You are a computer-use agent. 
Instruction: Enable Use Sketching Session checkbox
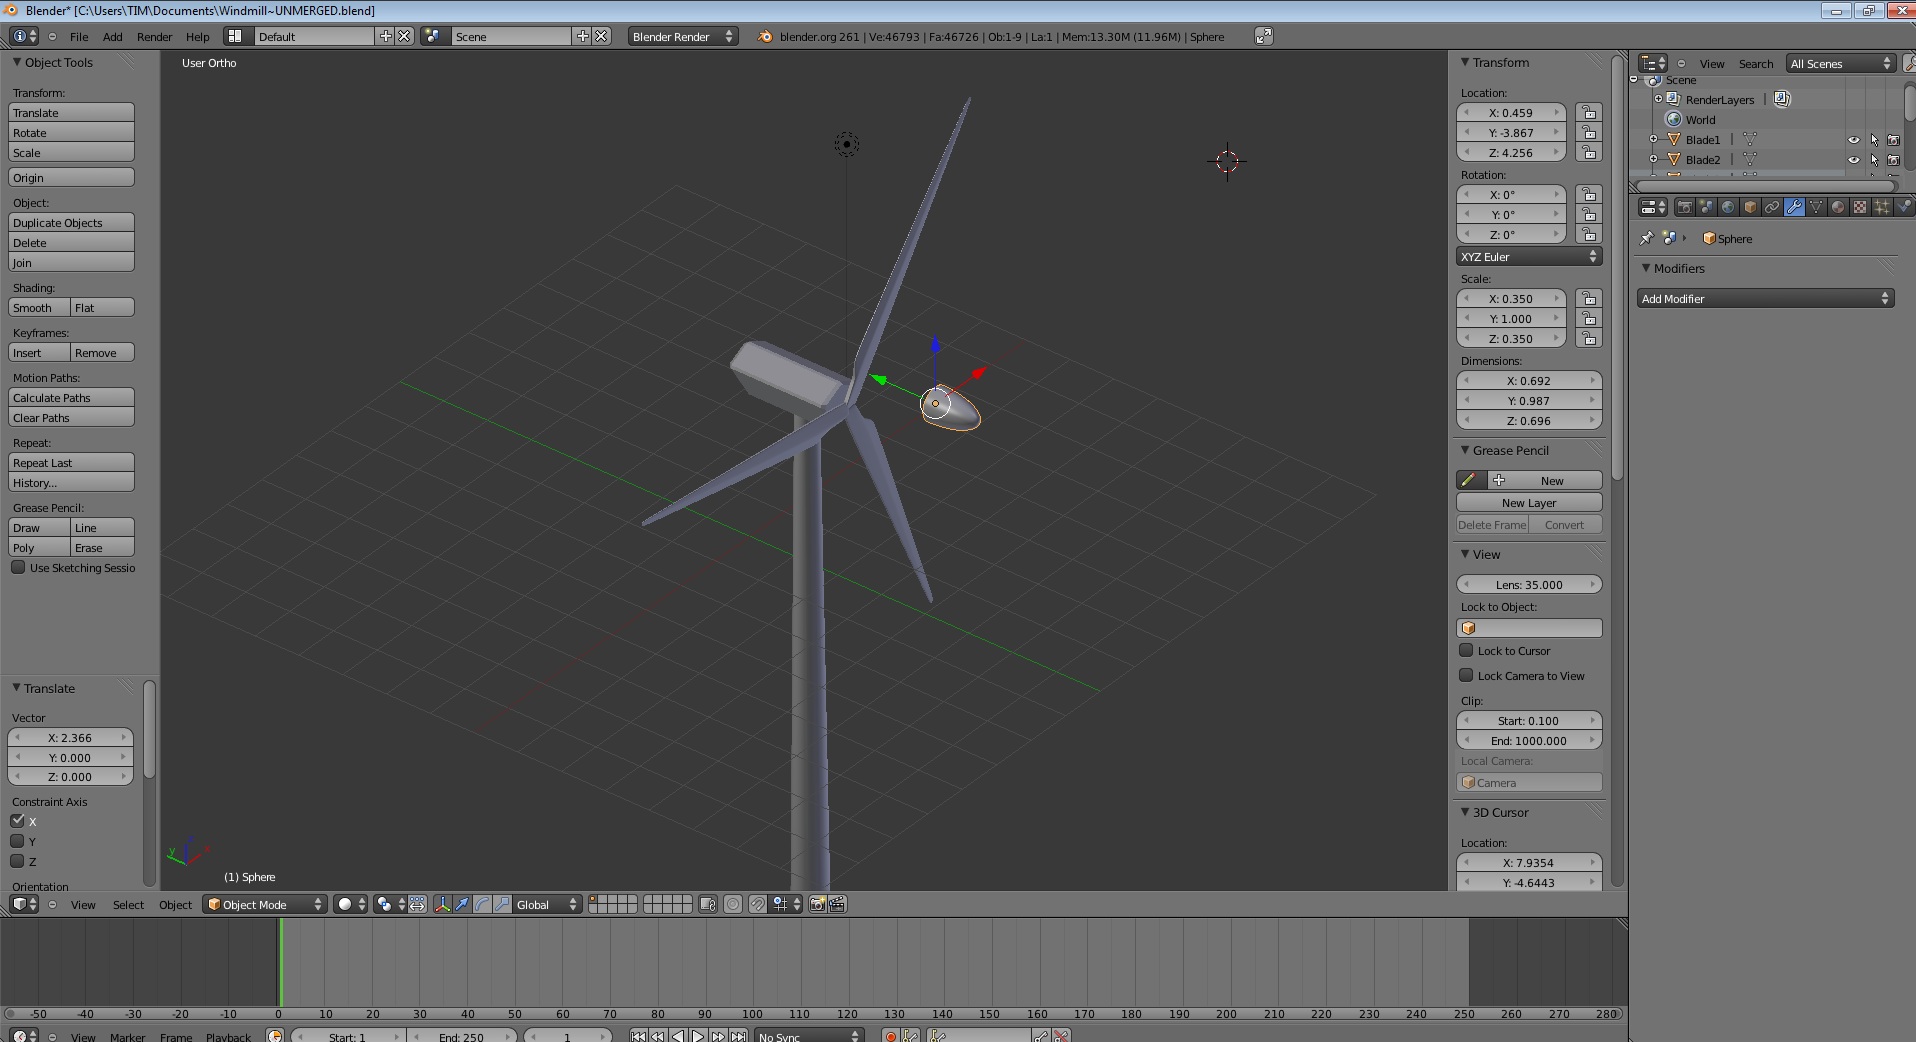[x=18, y=567]
